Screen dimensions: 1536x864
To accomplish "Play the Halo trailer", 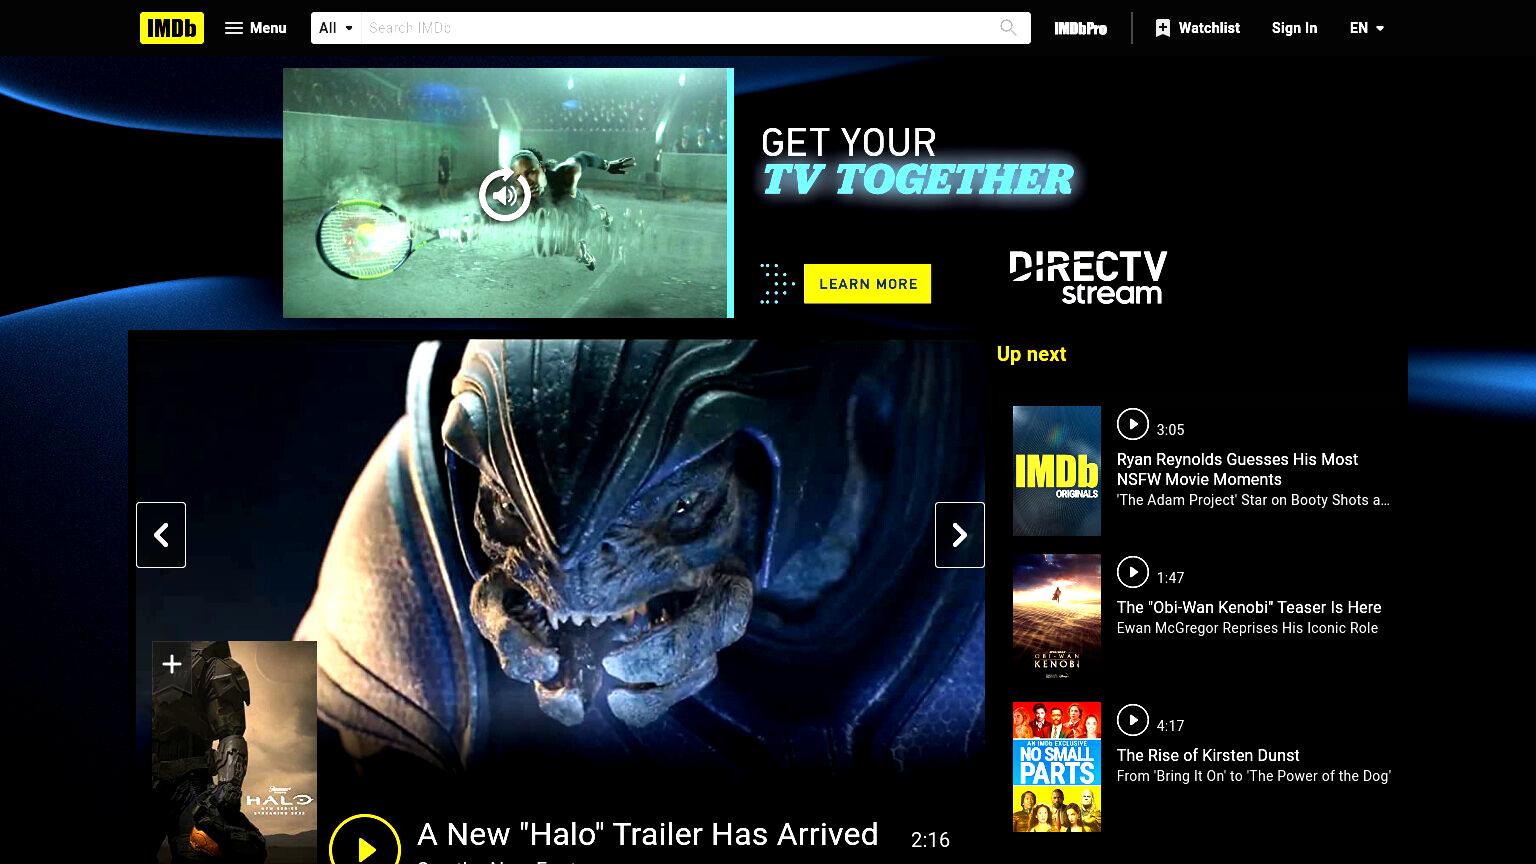I will click(365, 848).
